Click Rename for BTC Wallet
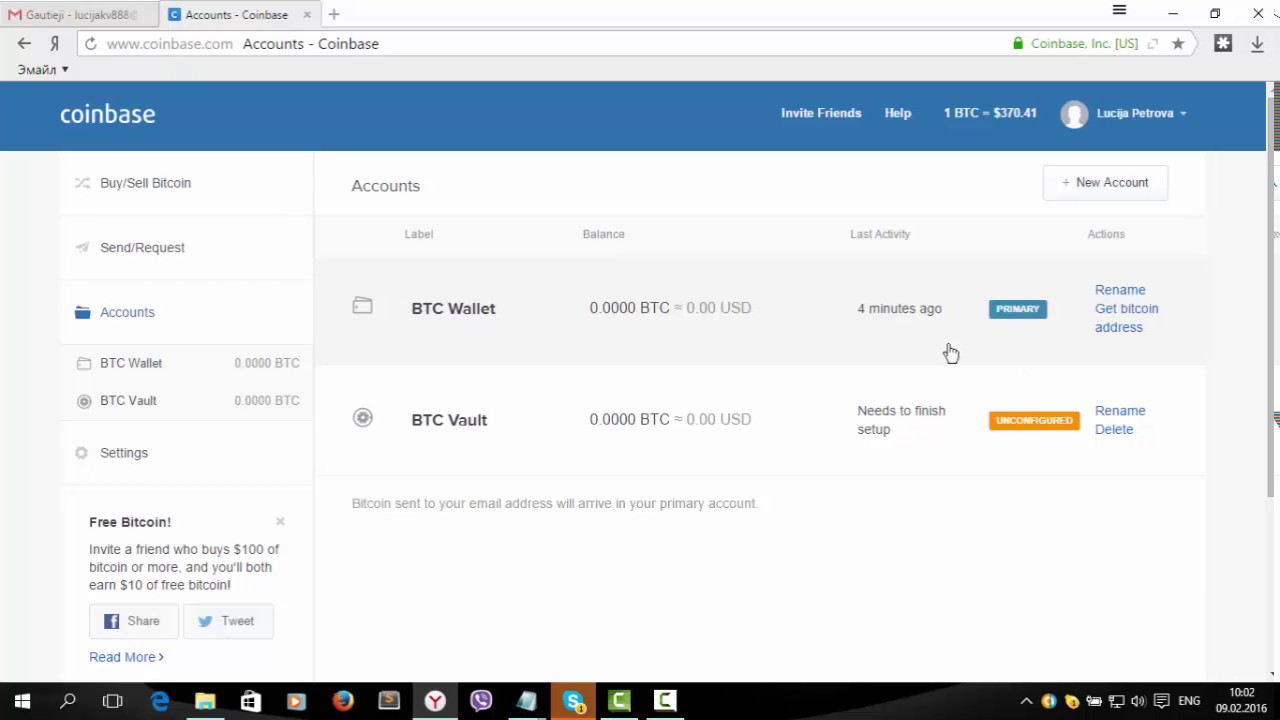The image size is (1280, 720). click(1120, 290)
